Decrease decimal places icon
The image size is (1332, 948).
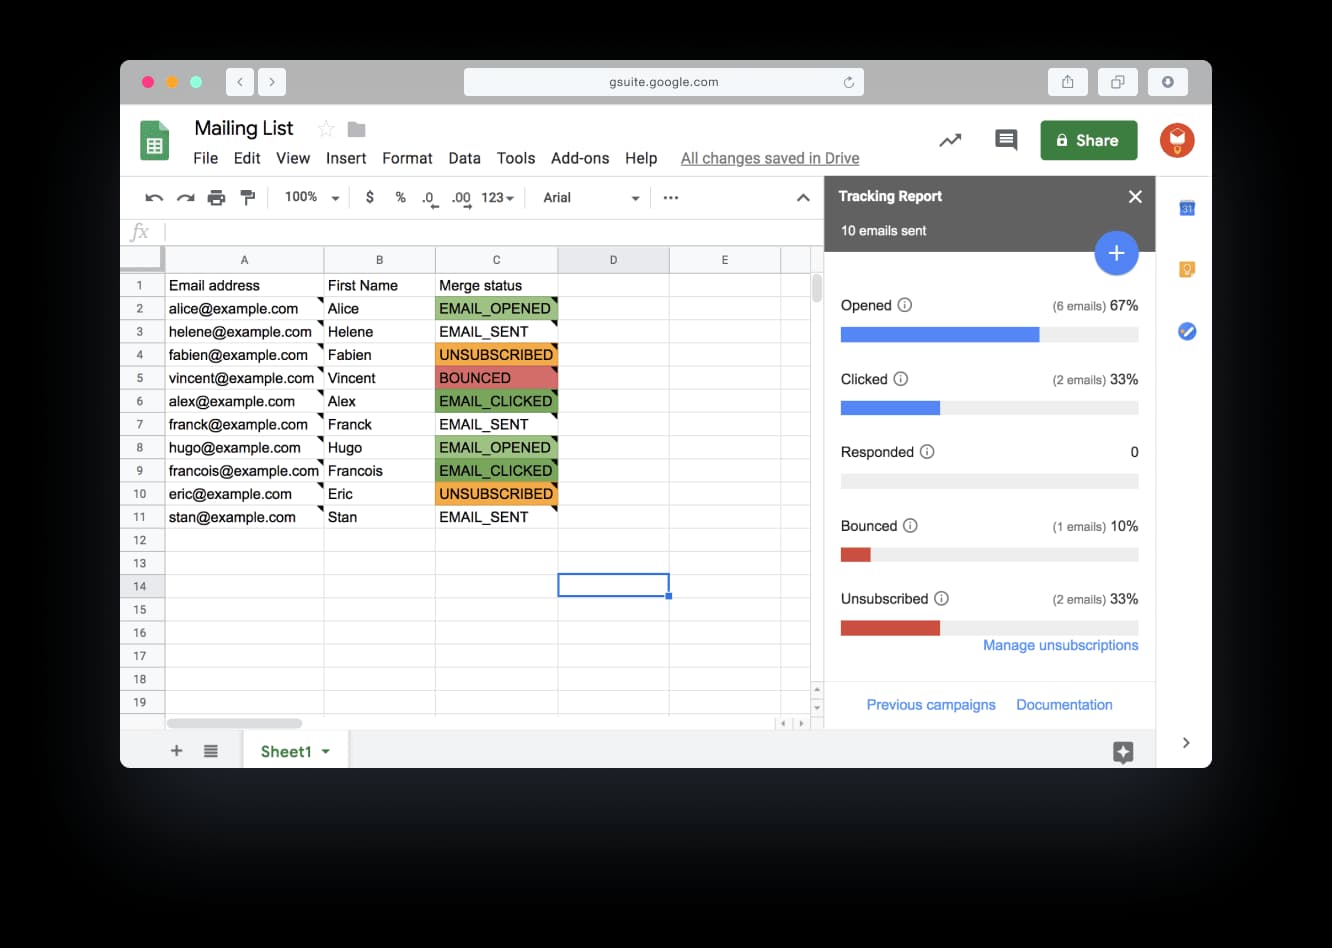429,198
